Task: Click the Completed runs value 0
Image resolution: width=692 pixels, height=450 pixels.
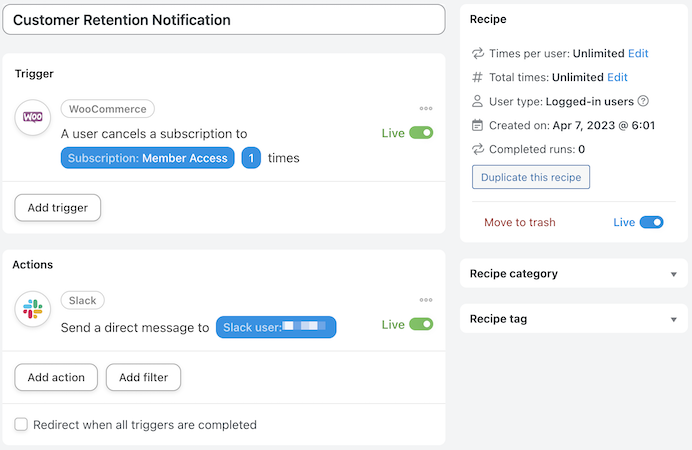Action: coord(582,149)
